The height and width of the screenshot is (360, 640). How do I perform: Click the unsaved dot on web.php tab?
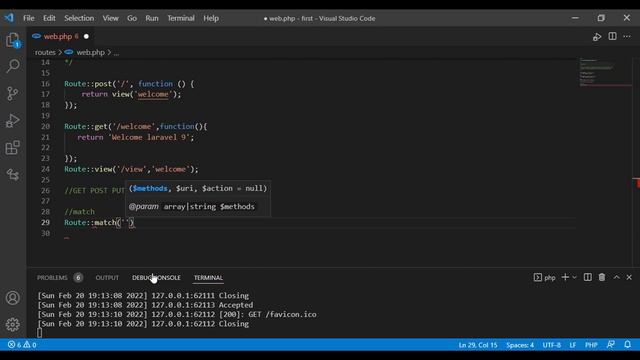coord(86,36)
